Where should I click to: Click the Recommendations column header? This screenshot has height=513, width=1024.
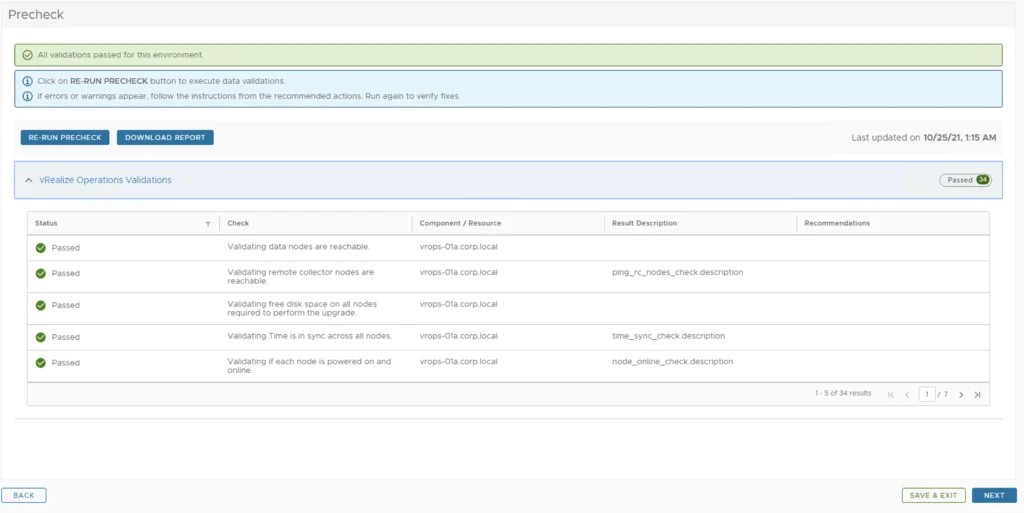pos(837,223)
